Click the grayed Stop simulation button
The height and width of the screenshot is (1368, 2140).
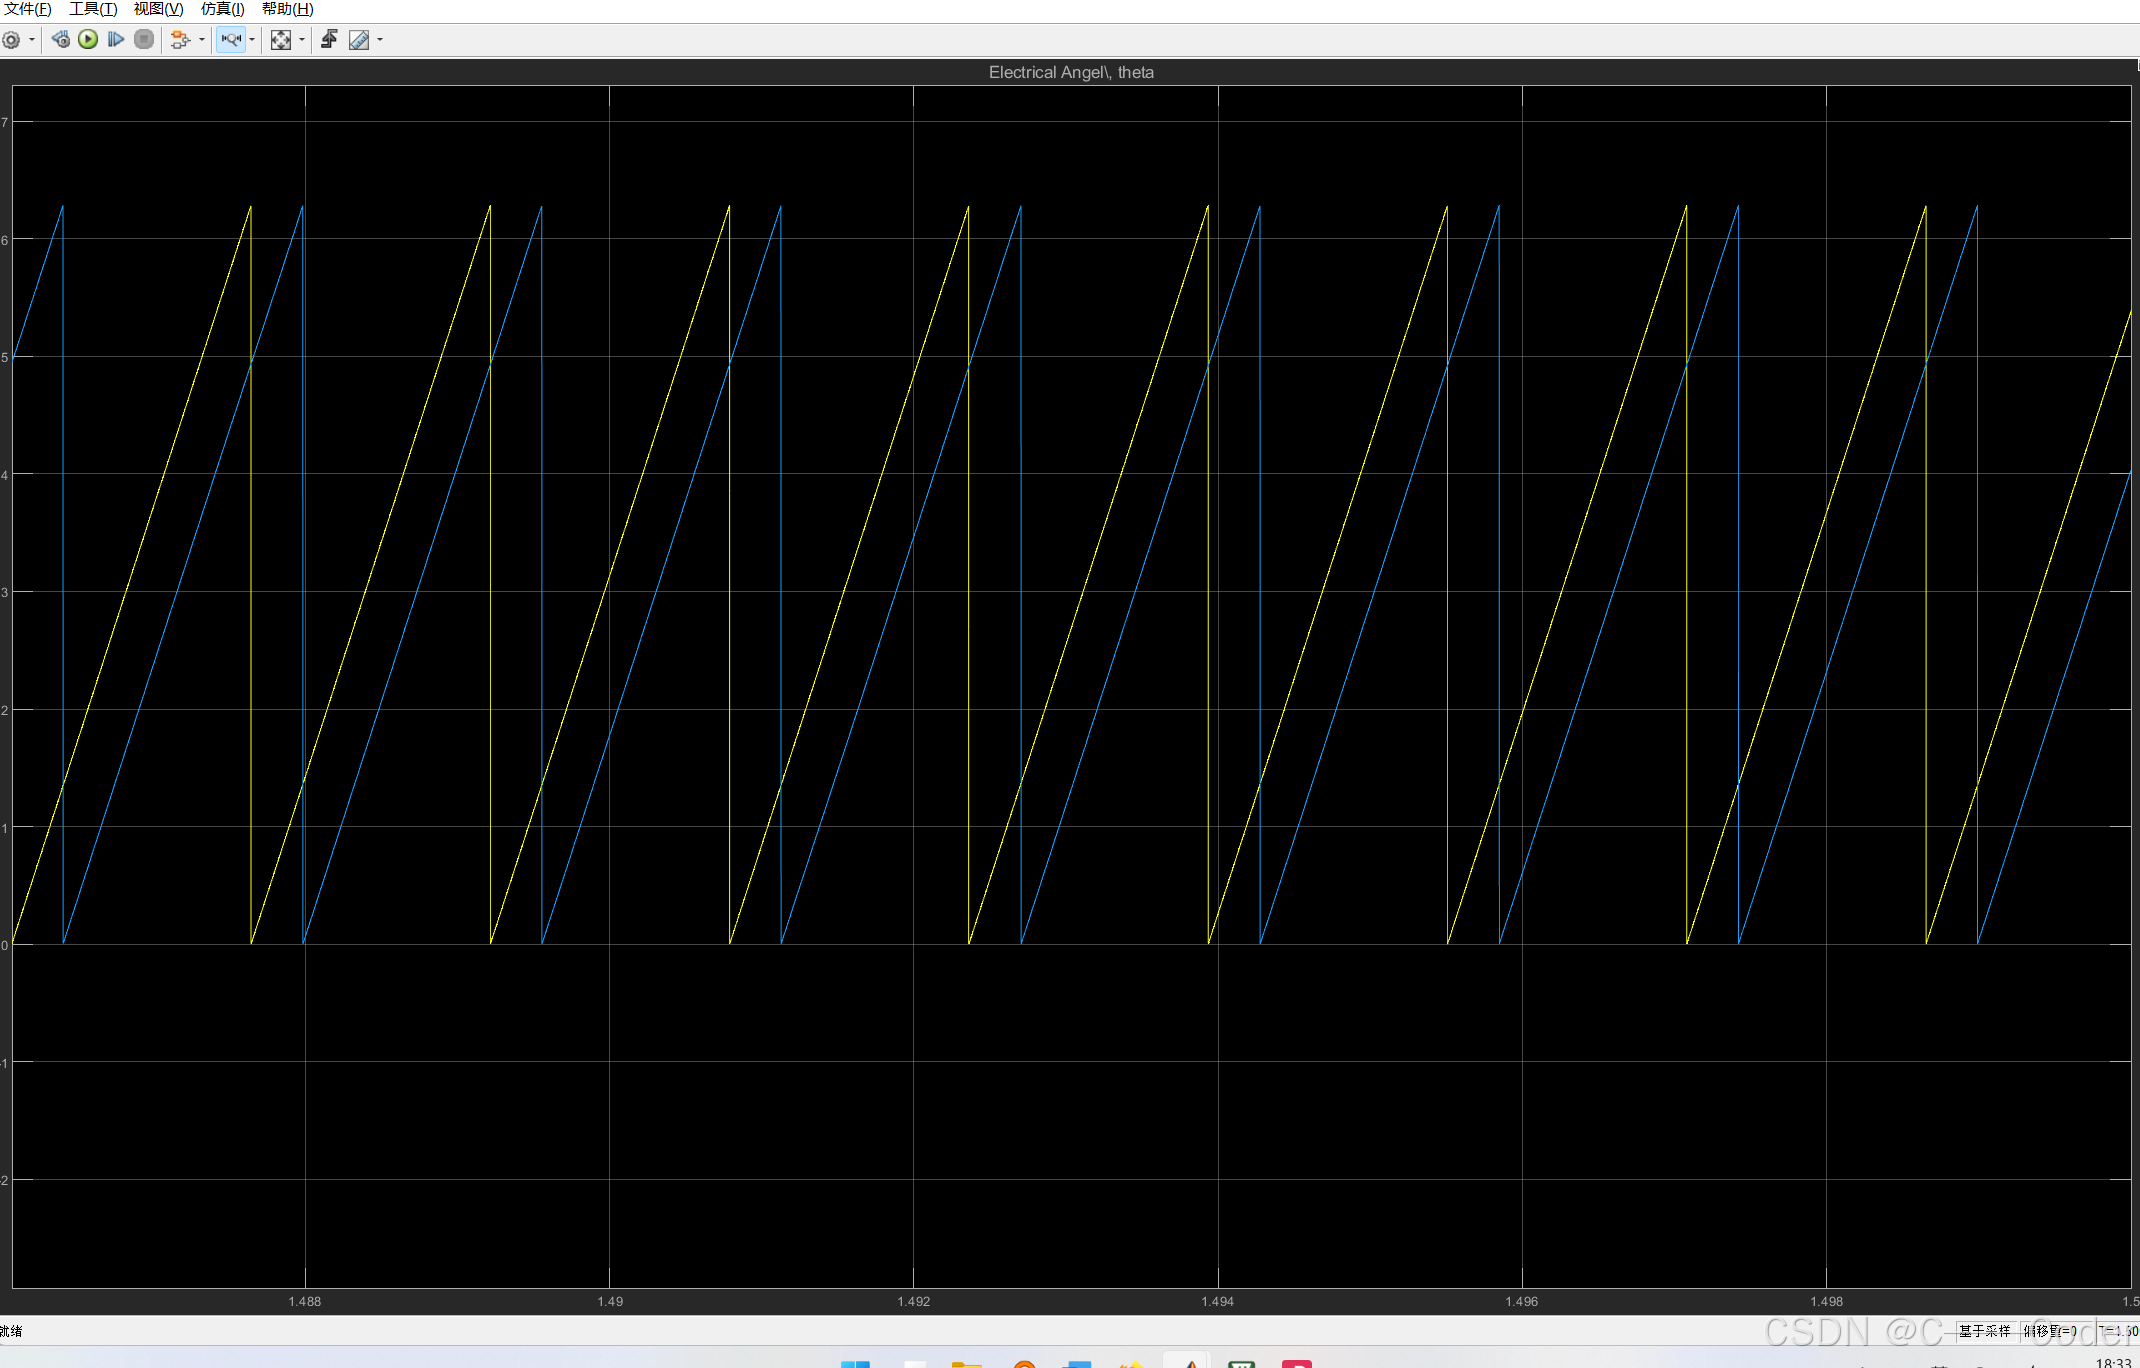click(144, 40)
